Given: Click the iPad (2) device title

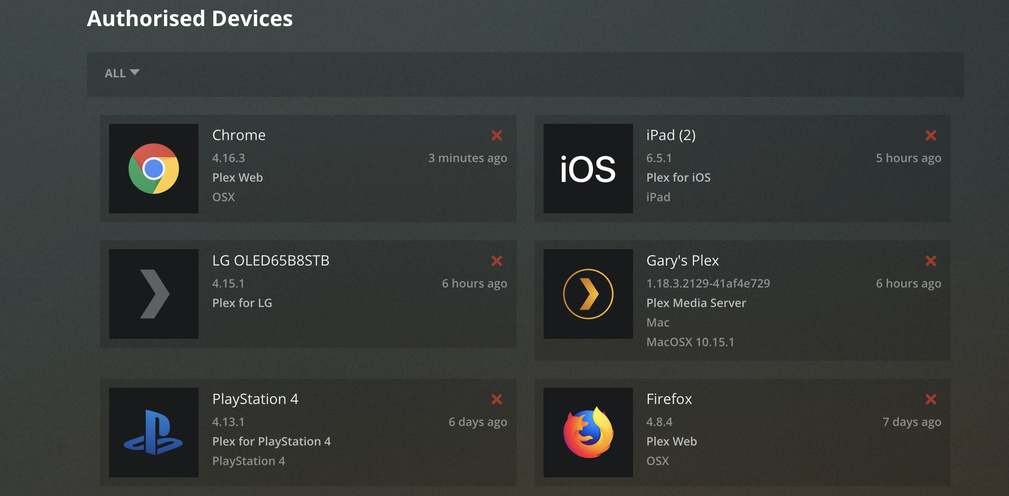Looking at the screenshot, I should coord(671,135).
